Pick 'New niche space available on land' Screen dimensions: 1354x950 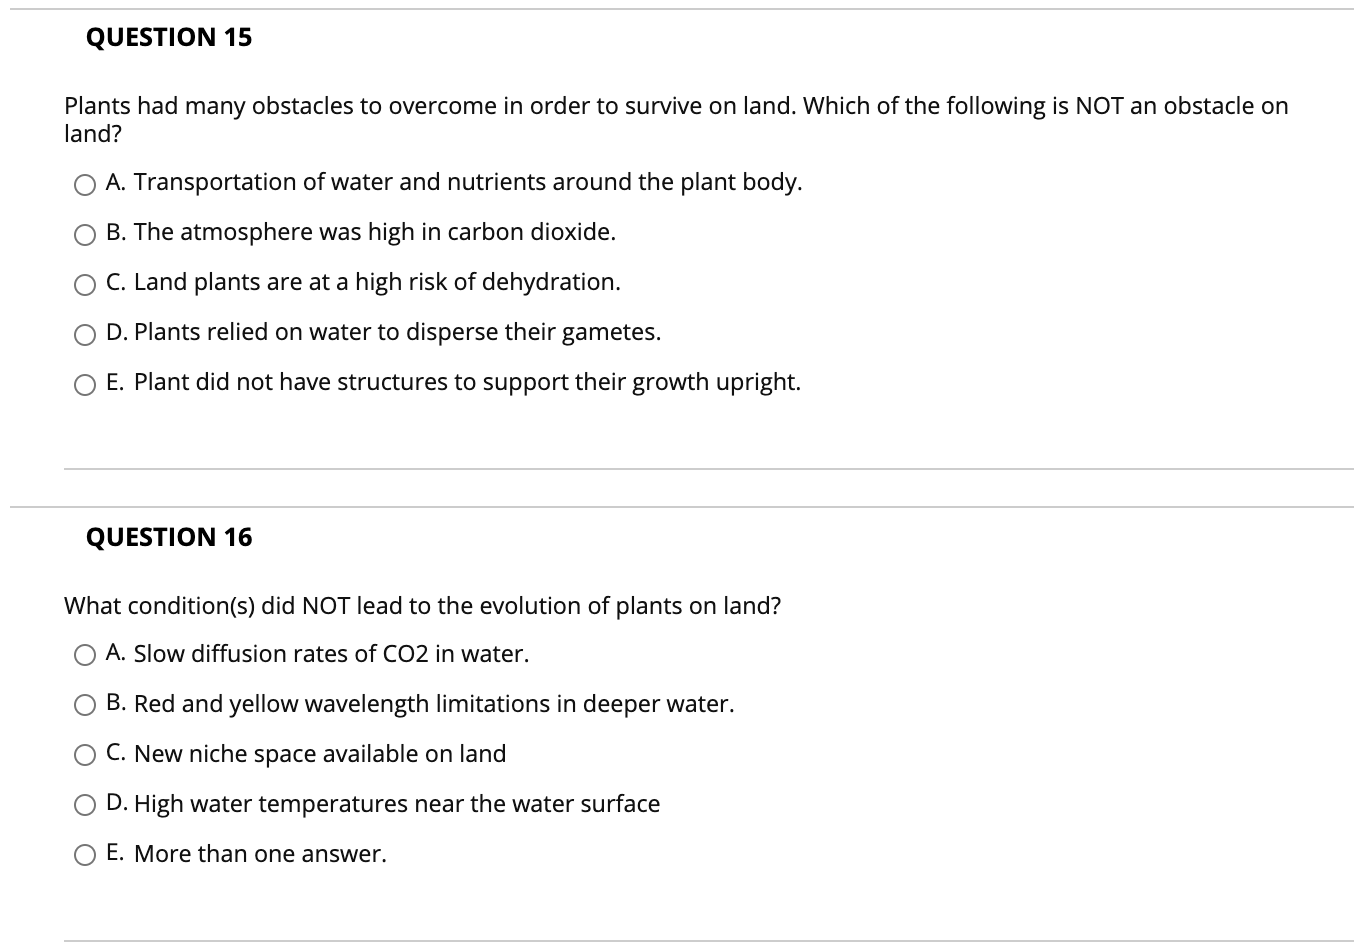click(x=85, y=754)
